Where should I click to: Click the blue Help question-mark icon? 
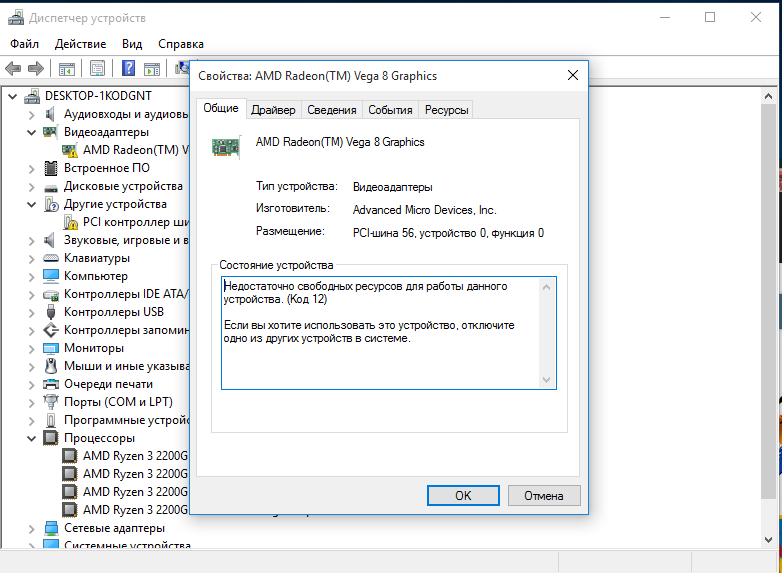(128, 69)
